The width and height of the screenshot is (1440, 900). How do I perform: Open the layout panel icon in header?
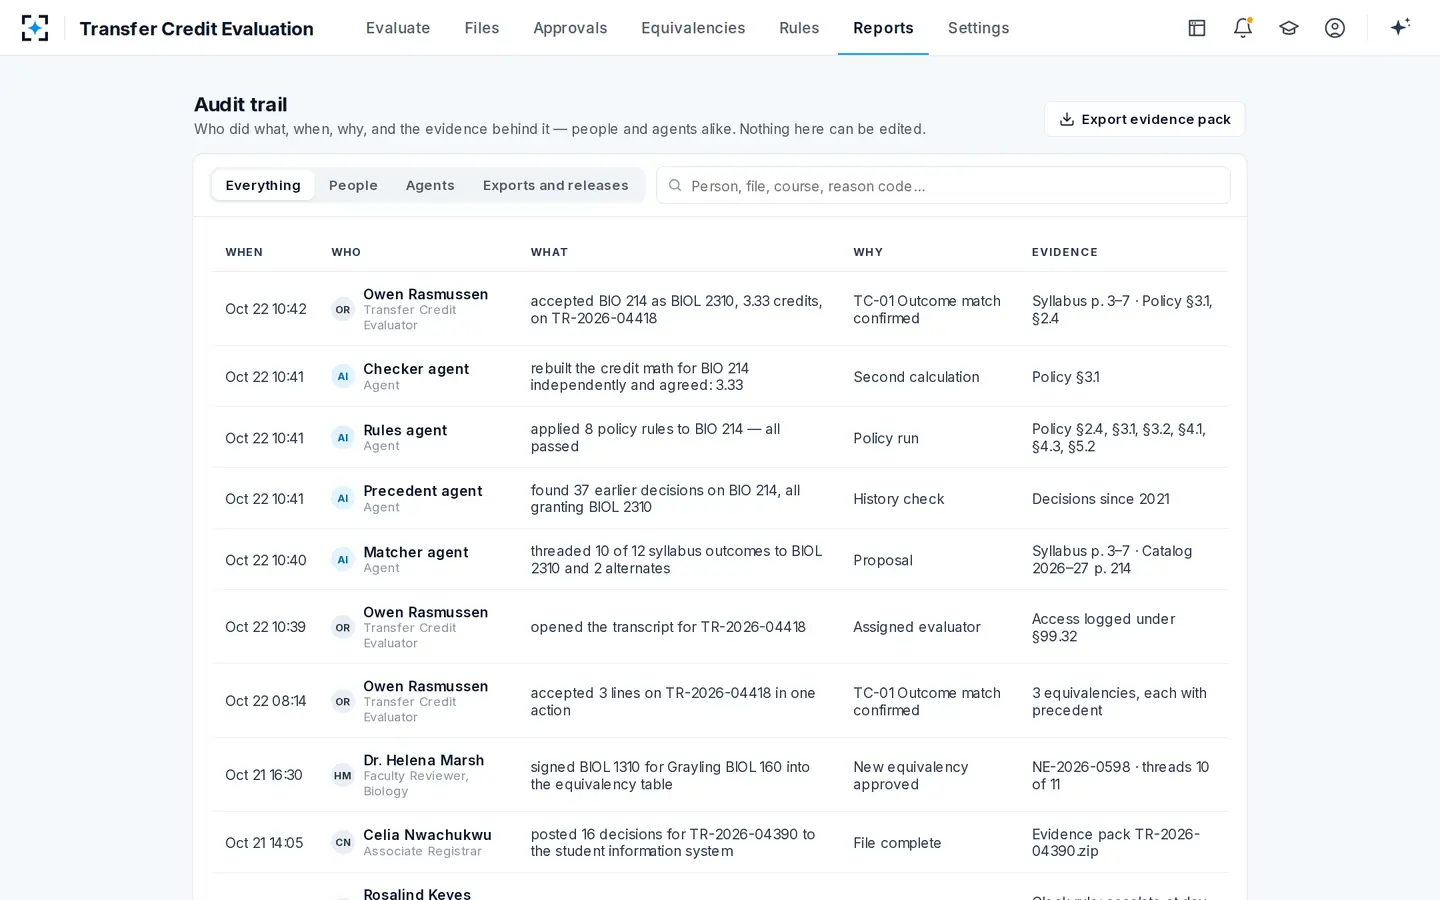tap(1197, 28)
